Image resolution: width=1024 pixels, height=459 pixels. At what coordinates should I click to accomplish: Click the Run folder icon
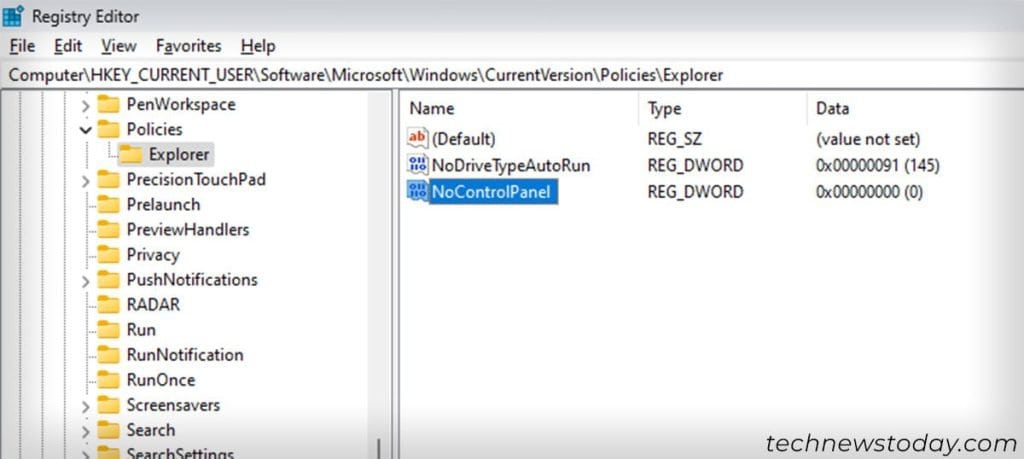point(108,330)
